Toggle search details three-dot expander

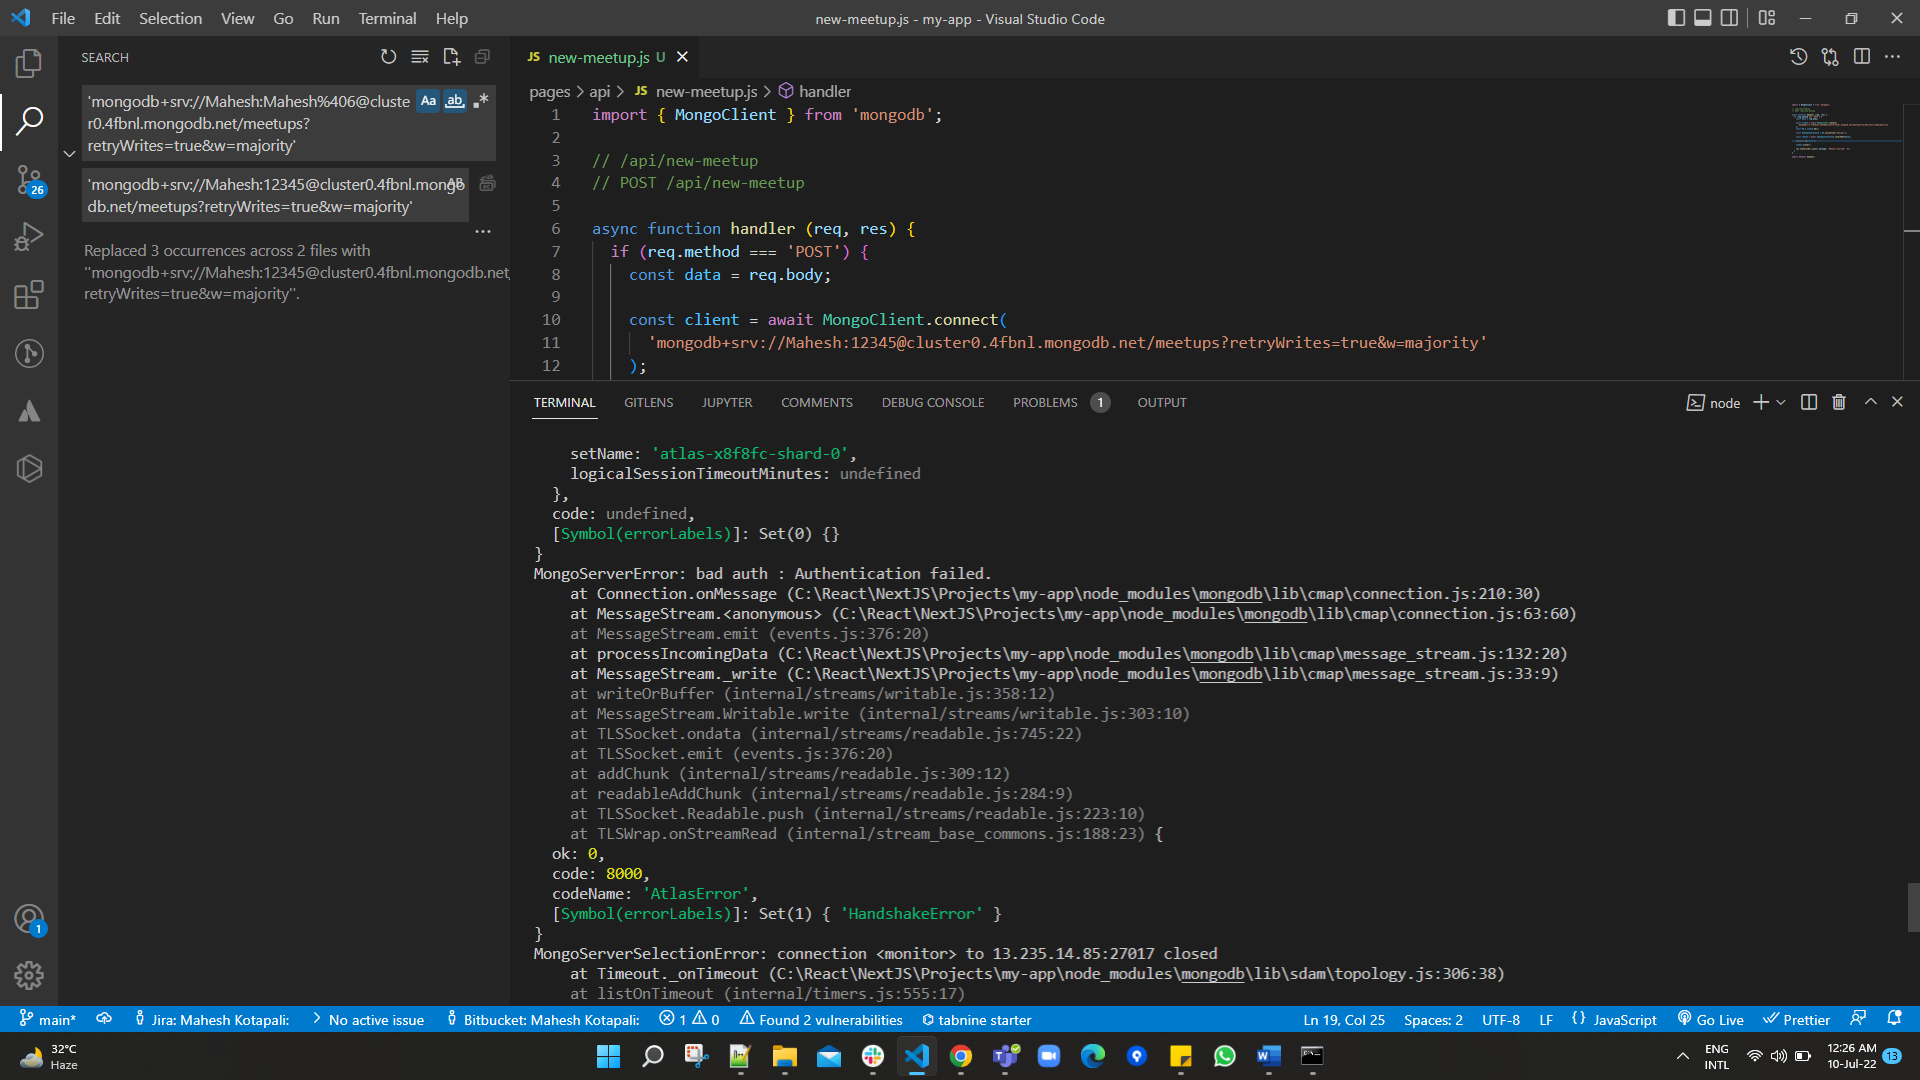(x=483, y=231)
